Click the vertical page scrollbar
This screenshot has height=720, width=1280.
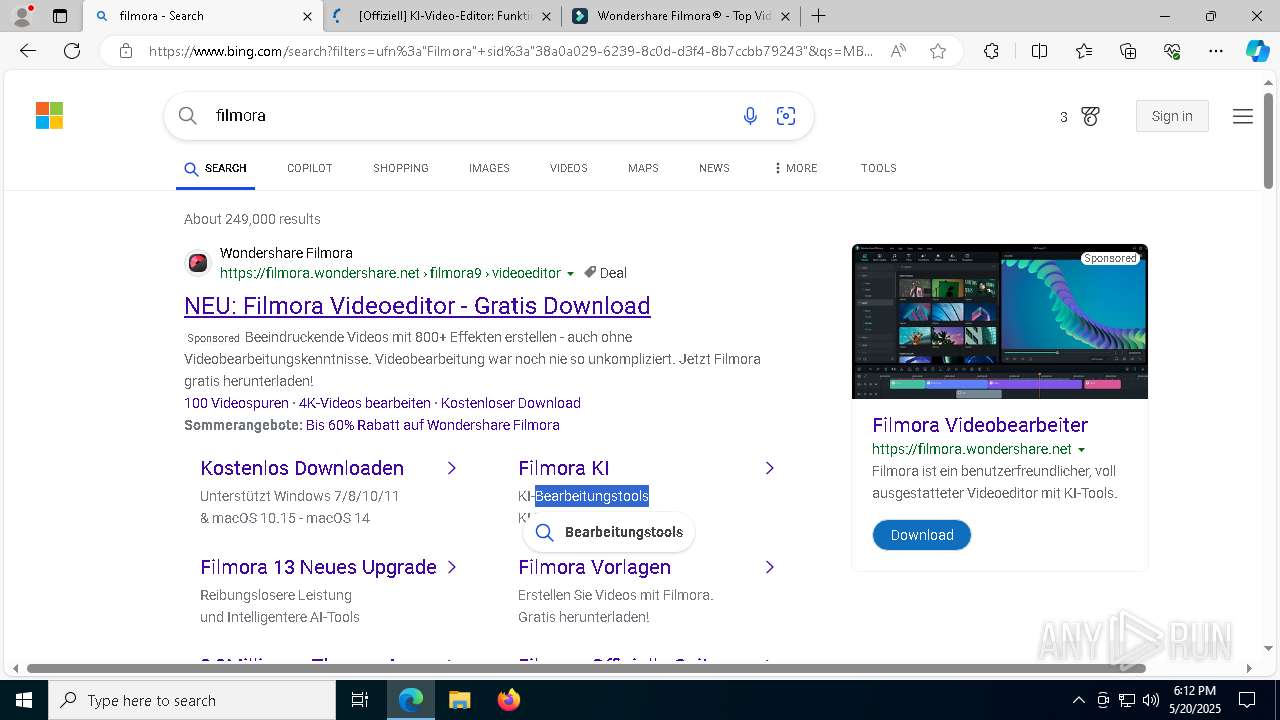tap(1268, 140)
